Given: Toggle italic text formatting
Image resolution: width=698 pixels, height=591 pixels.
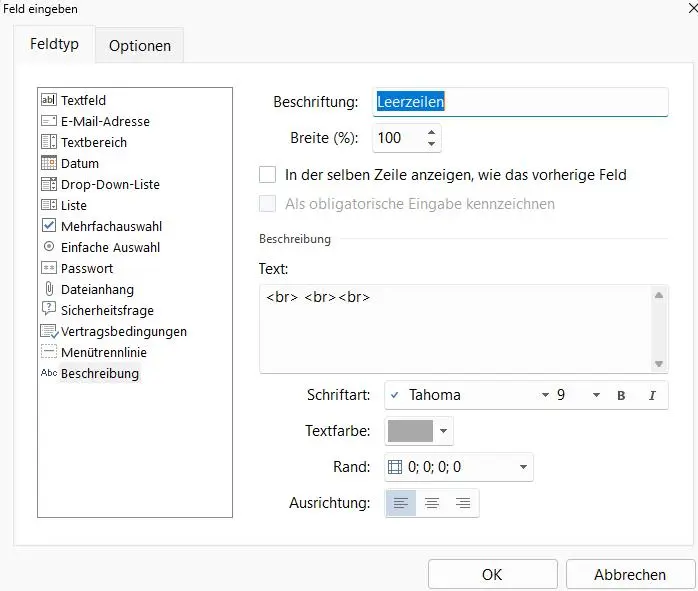Looking at the screenshot, I should (652, 395).
